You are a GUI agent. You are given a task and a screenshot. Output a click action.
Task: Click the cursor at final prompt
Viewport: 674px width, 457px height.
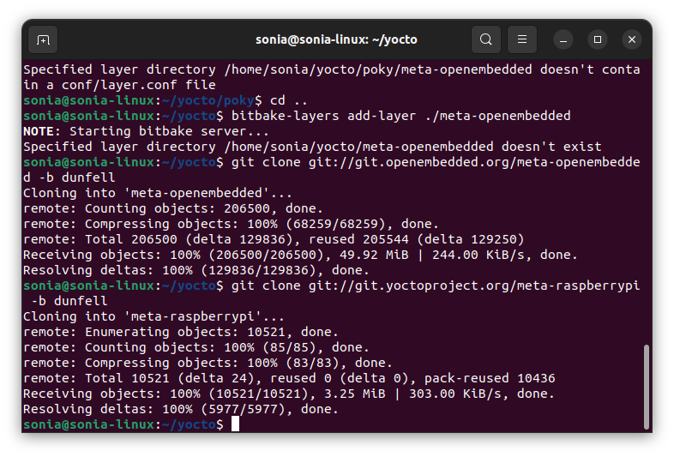click(x=235, y=424)
